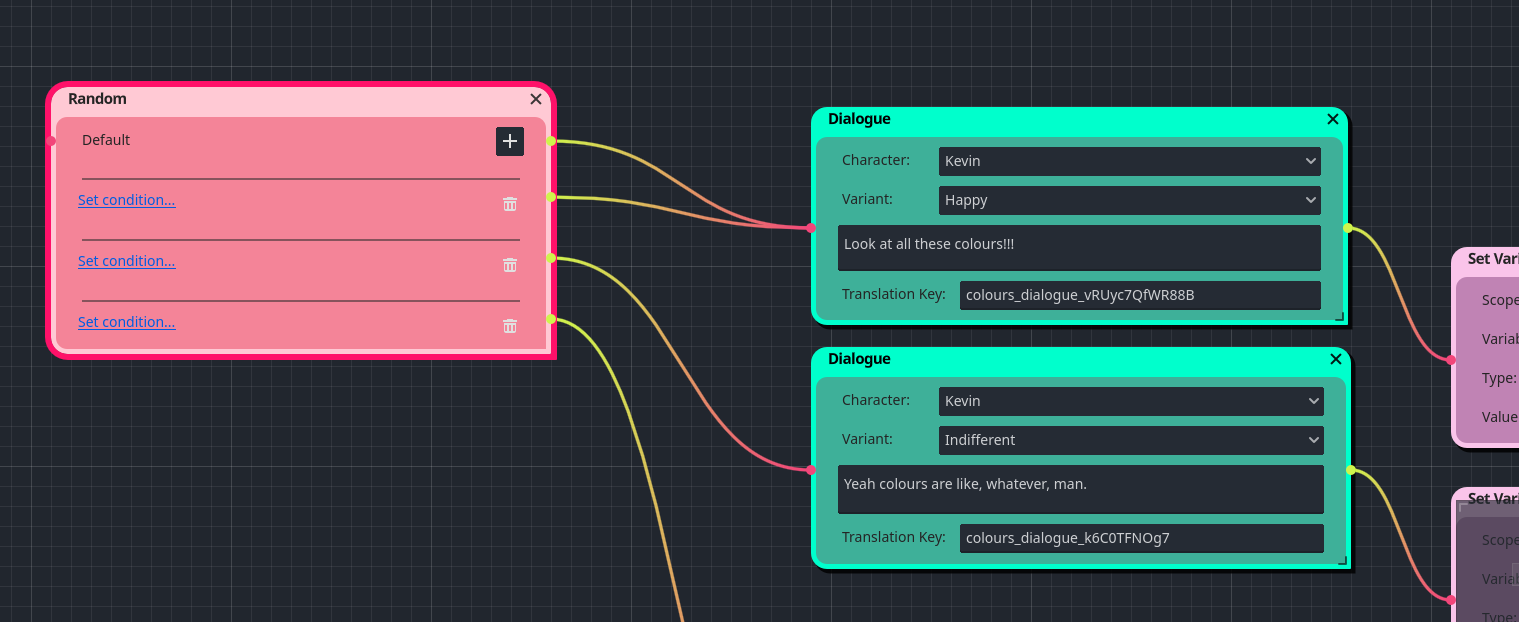1519x622 pixels.
Task: Close the Dialogue node with Indifferent variant
Action: (x=1335, y=359)
